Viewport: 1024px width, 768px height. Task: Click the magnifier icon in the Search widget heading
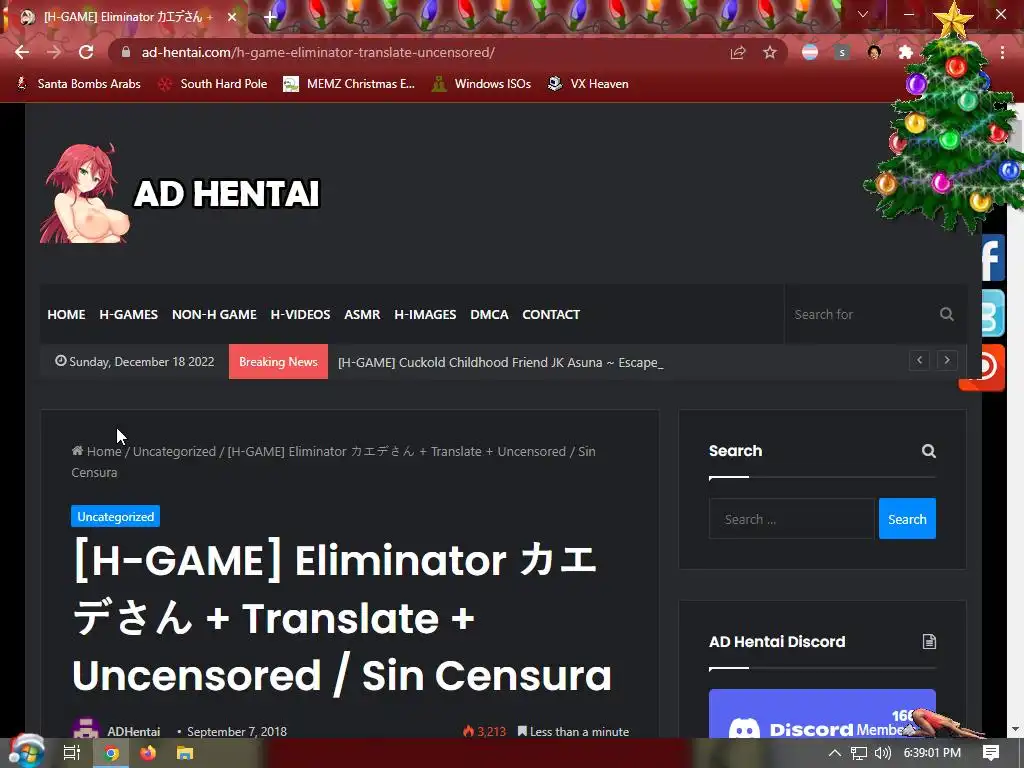[929, 451]
